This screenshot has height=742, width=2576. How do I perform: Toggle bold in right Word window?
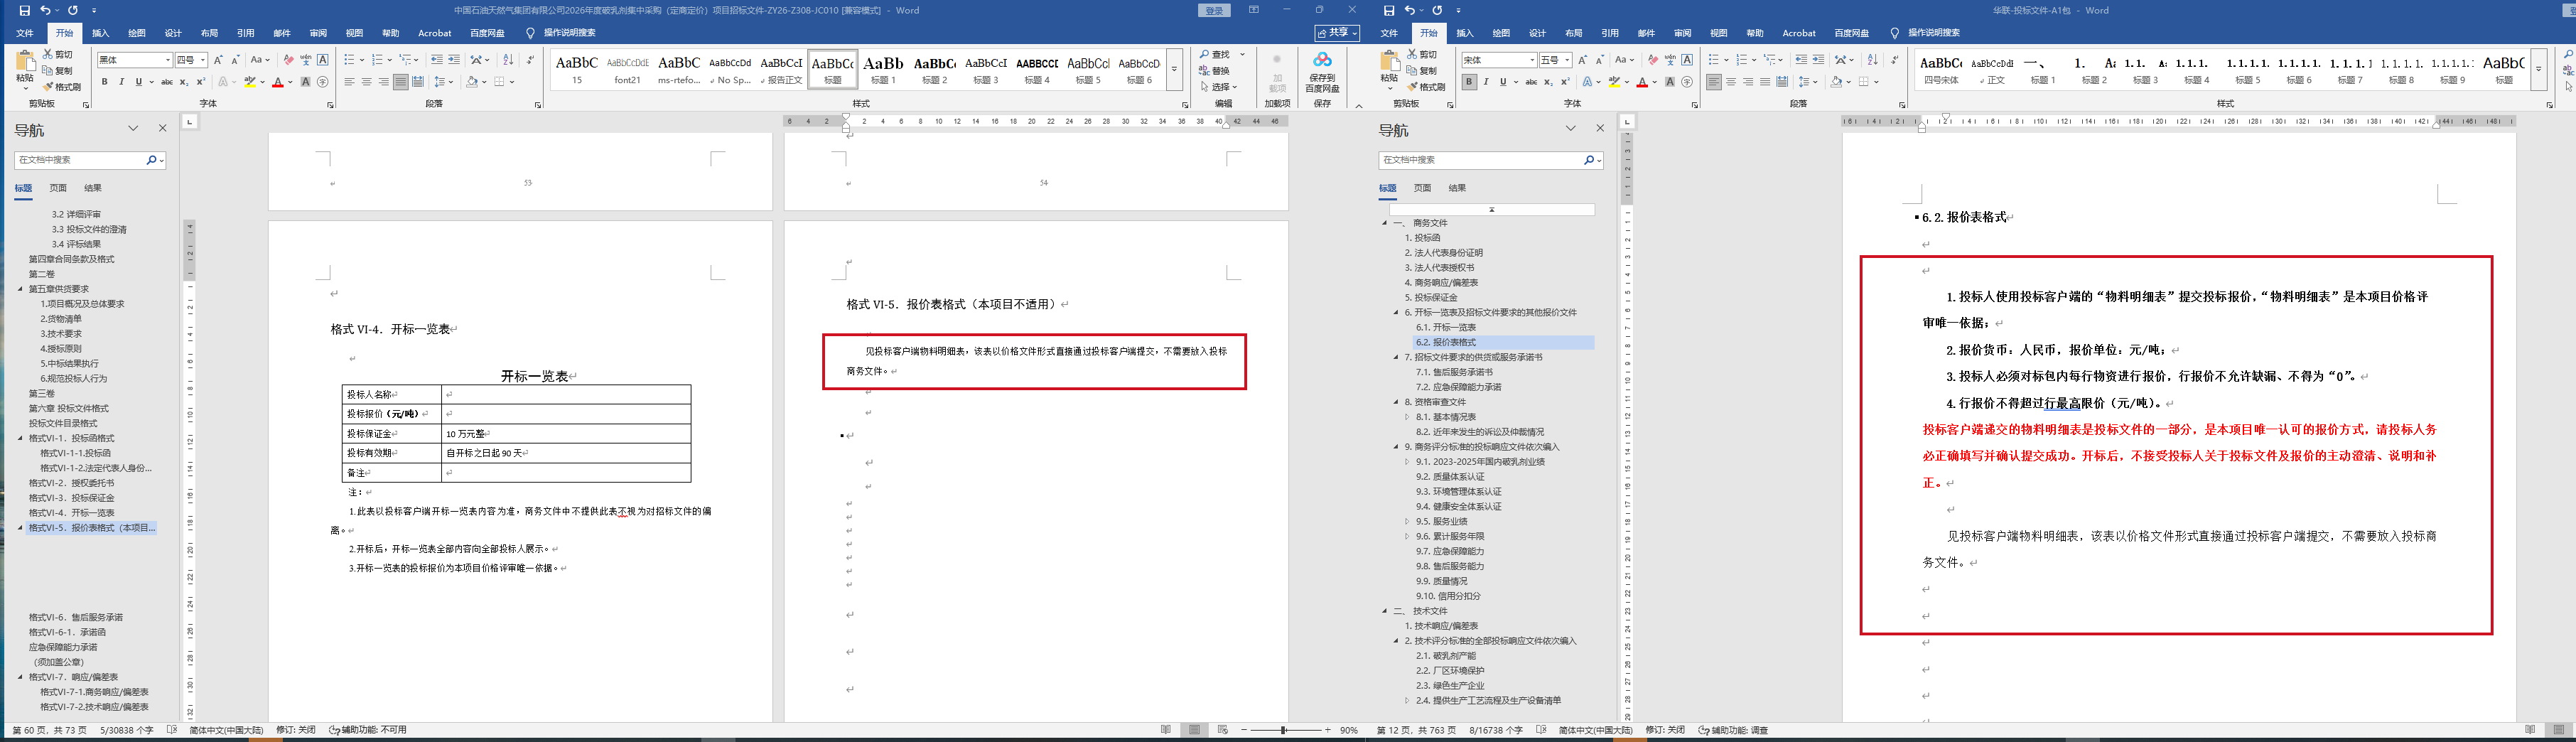click(x=1469, y=82)
